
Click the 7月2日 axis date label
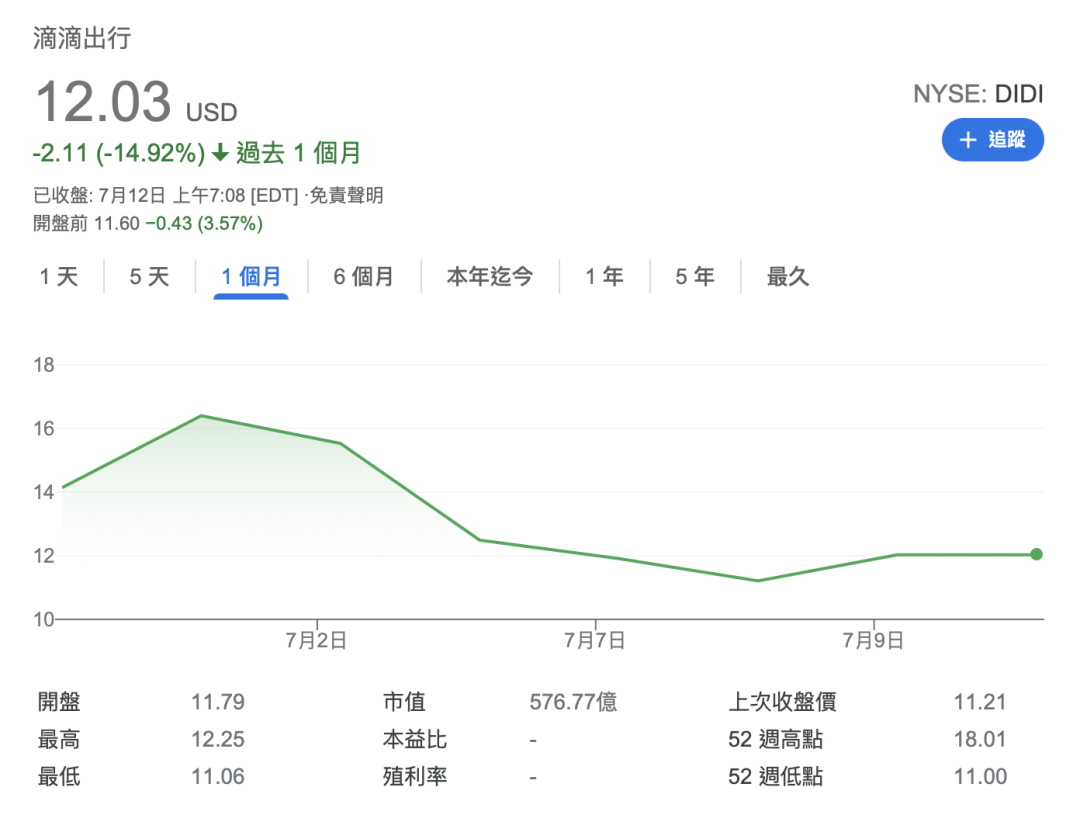click(315, 641)
